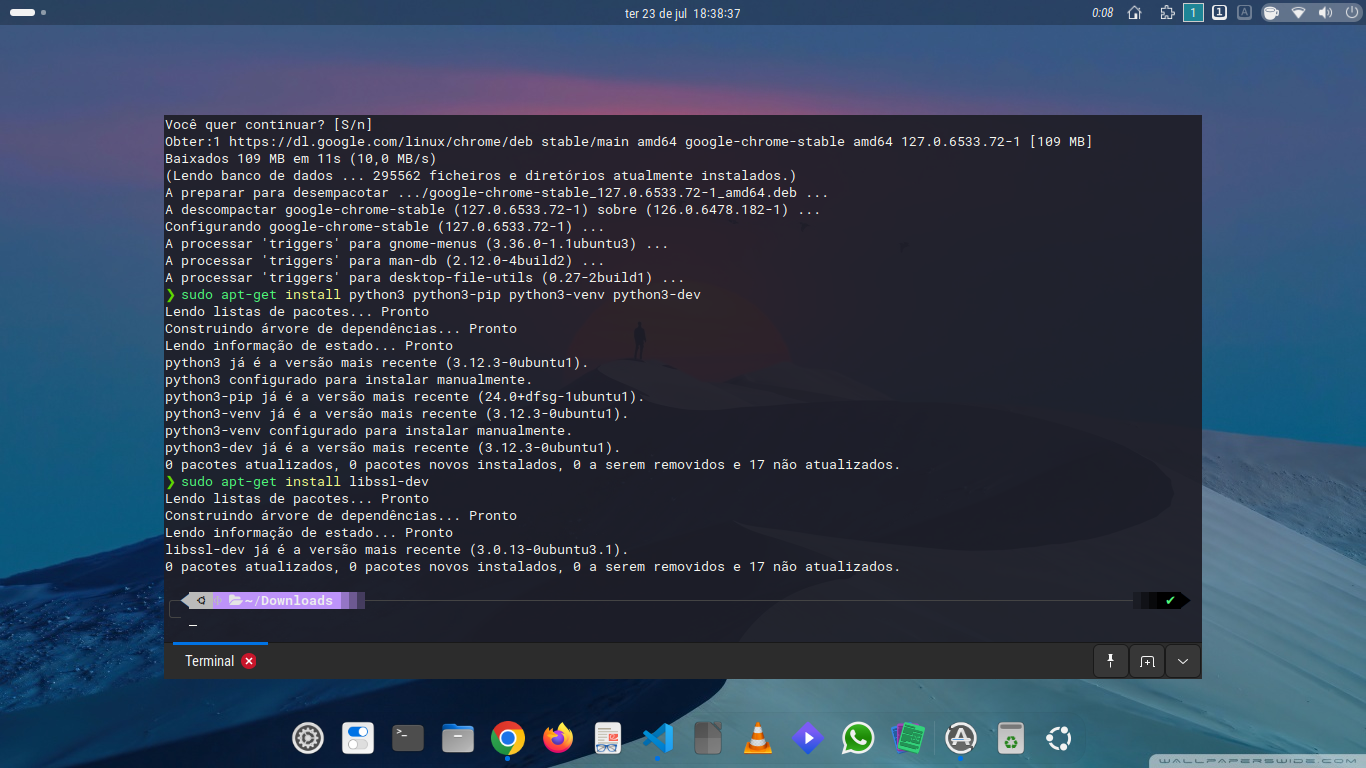Viewport: 1366px width, 768px height.
Task: Click the 0:08 timer in top bar
Action: tap(1102, 13)
